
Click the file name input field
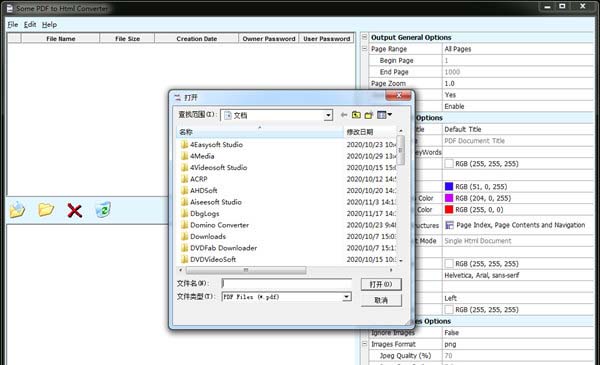(286, 284)
